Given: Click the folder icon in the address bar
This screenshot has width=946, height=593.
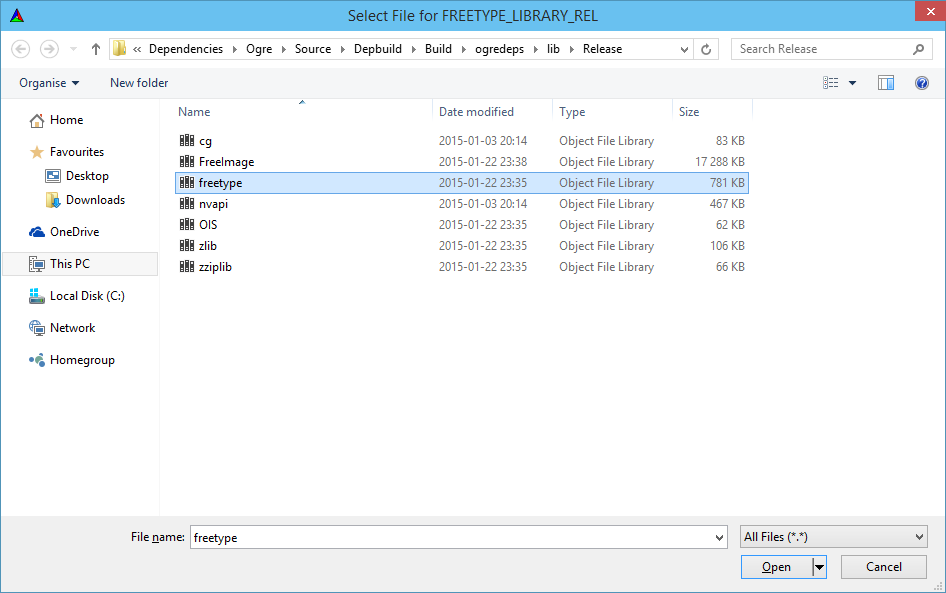Looking at the screenshot, I should coord(119,48).
